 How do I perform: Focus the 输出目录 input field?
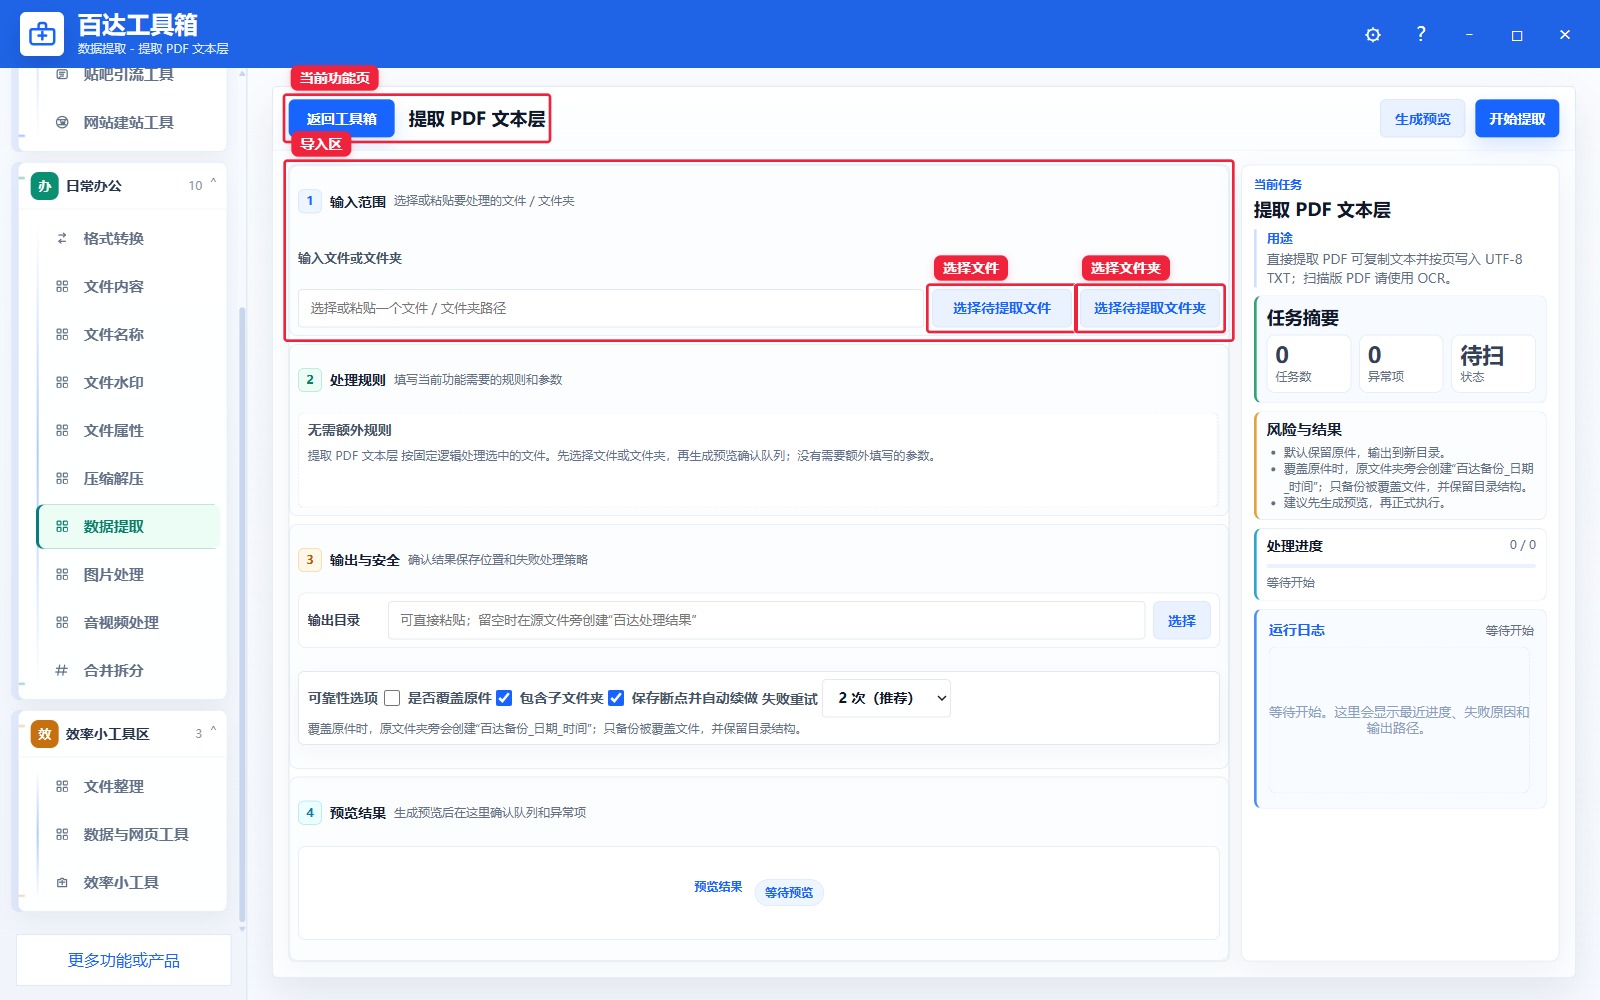[x=766, y=620]
